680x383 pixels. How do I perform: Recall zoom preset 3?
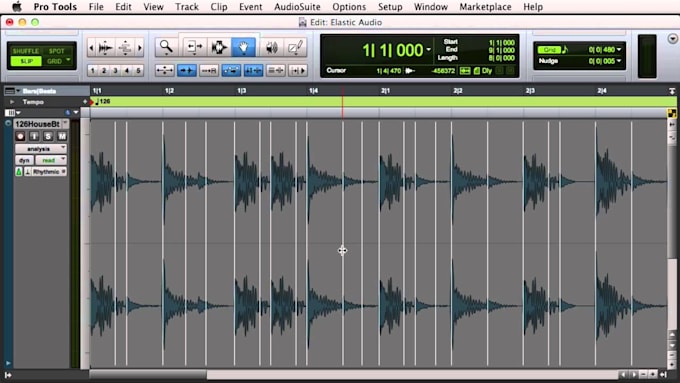tap(115, 70)
